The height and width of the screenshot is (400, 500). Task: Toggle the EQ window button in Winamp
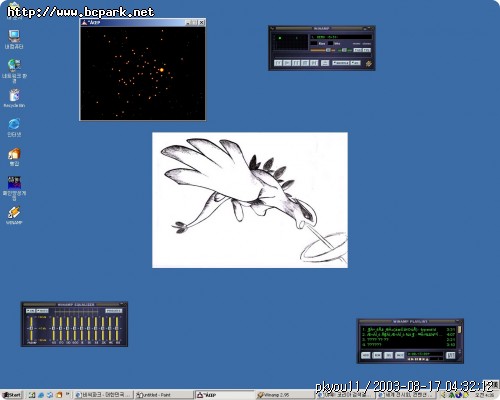pos(358,50)
